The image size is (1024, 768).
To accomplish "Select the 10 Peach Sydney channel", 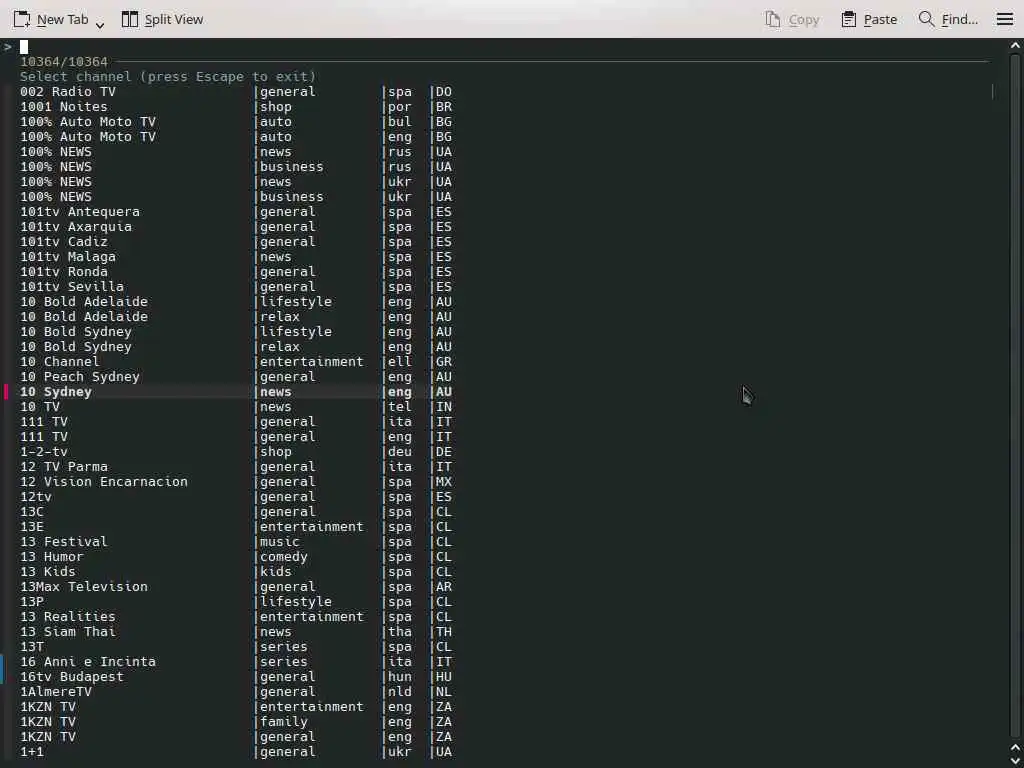I will click(x=236, y=377).
